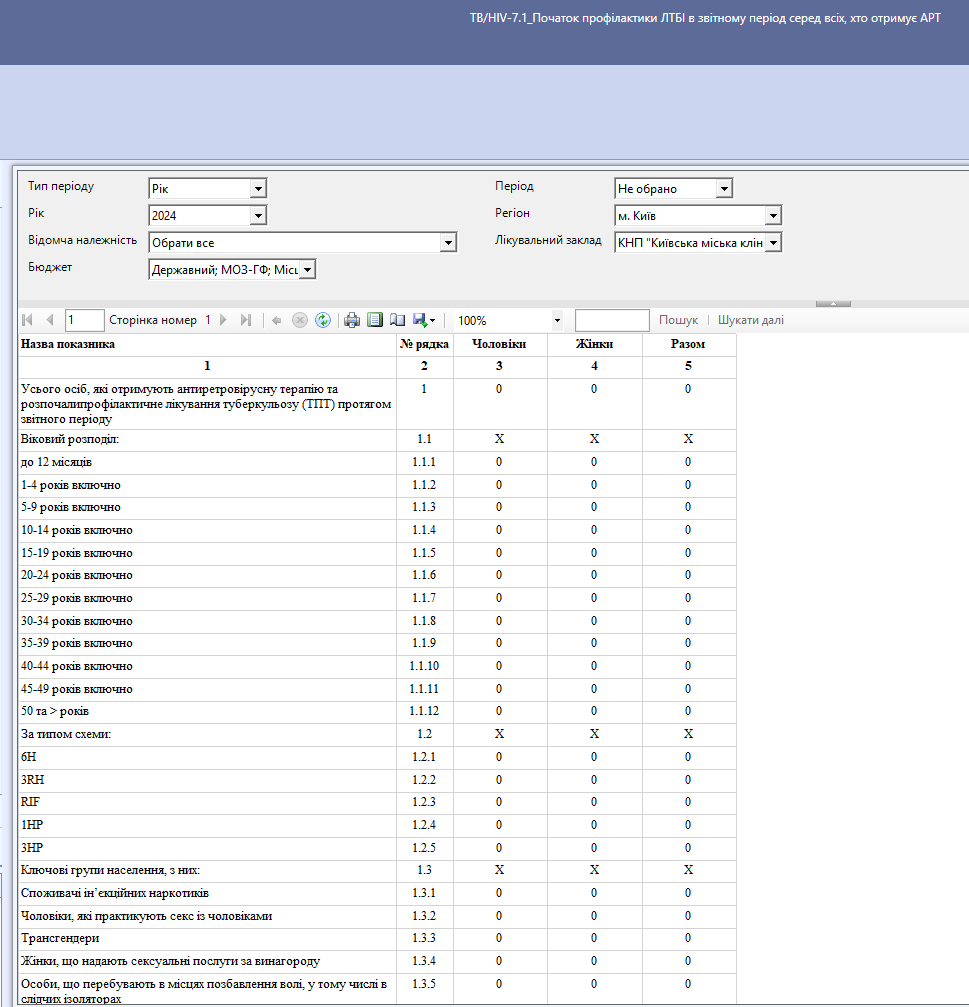
Task: Click the current page number field
Action: coord(84,320)
